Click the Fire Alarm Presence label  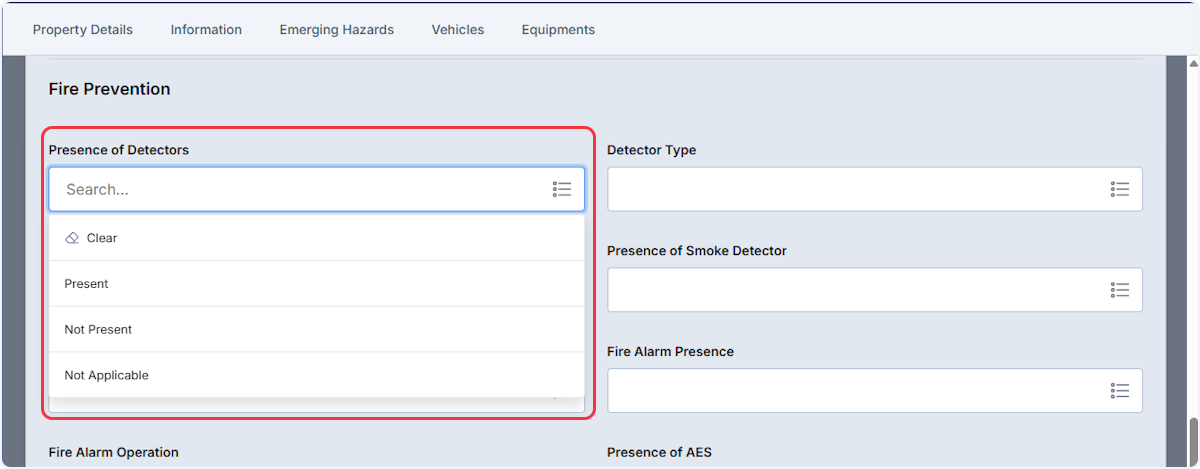point(671,352)
